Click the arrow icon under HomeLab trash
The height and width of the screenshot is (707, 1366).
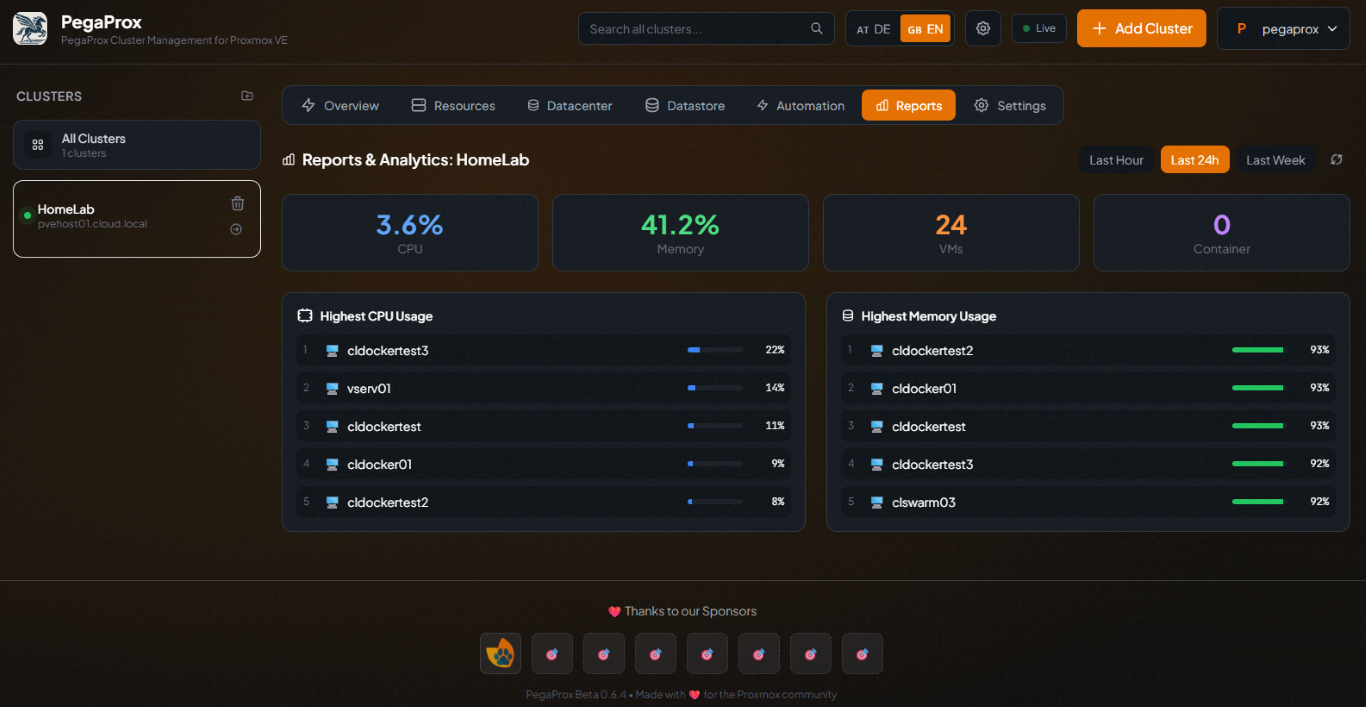pos(236,229)
